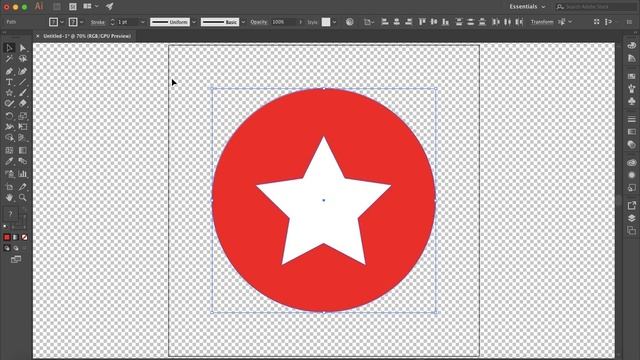
Task: Select the Perspective Grid tool
Action: 23,138
